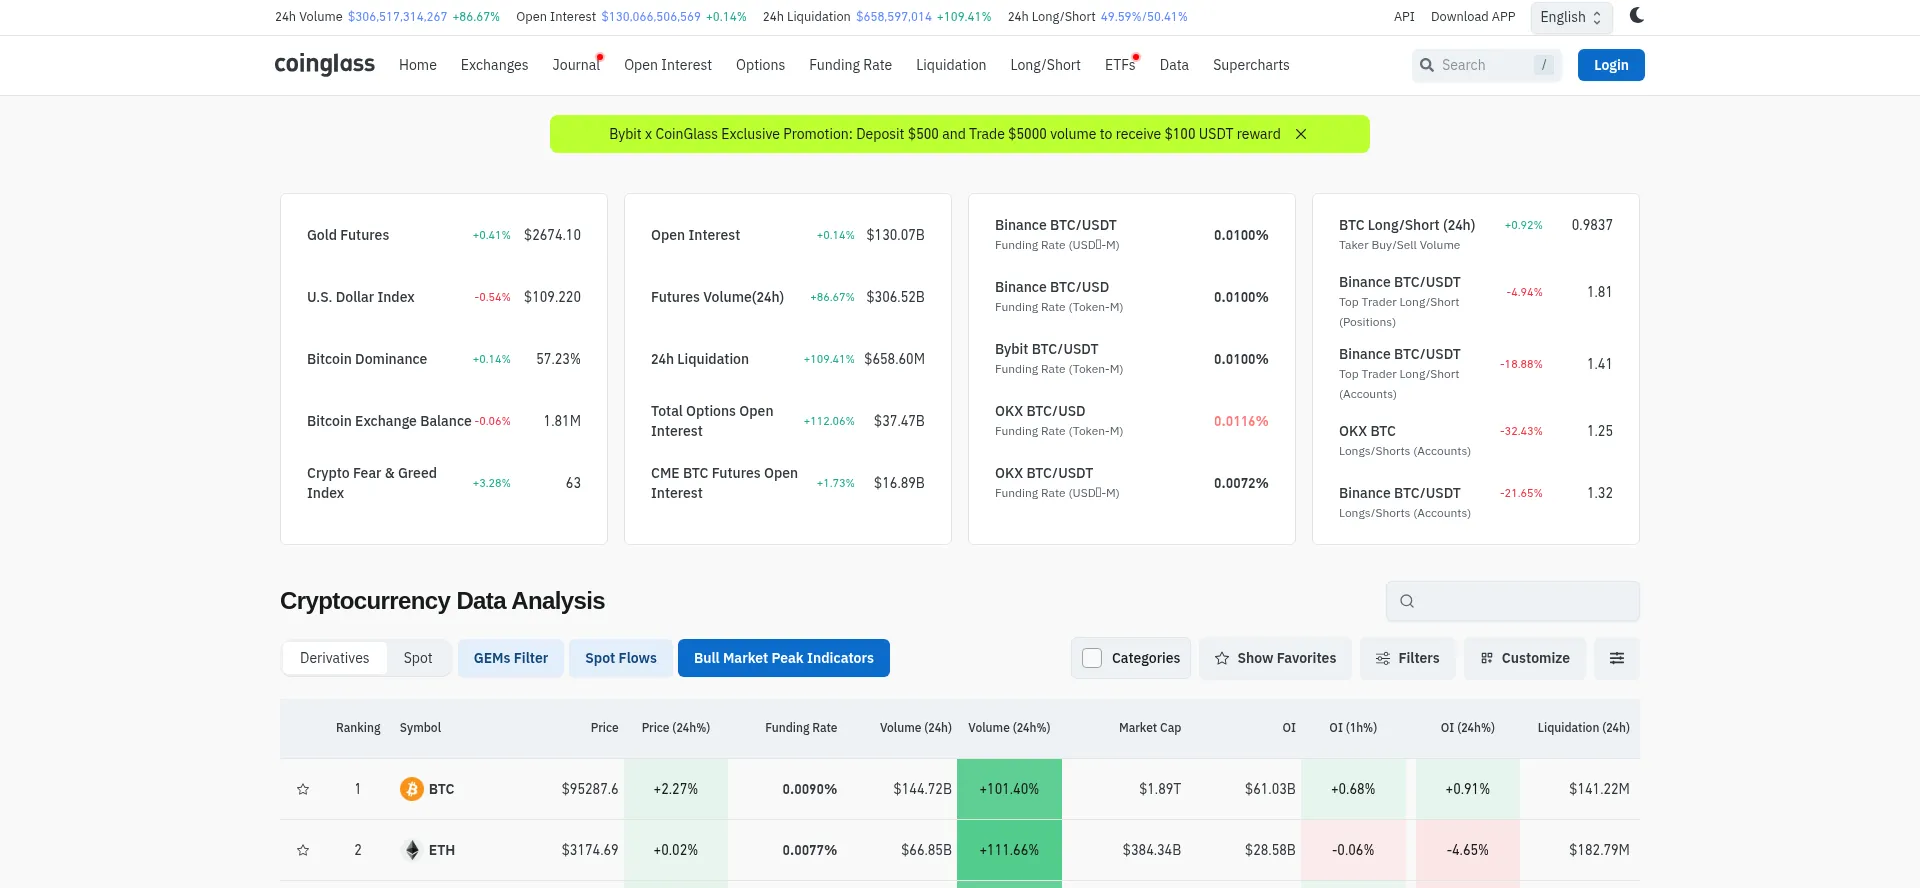Screen dimensions: 1920x888
Task: Favorite BTC with the star icon
Action: 303,789
